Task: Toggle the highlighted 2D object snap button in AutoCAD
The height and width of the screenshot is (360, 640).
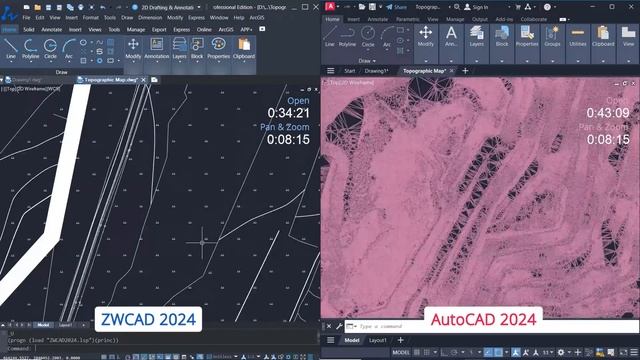Action: (498, 352)
